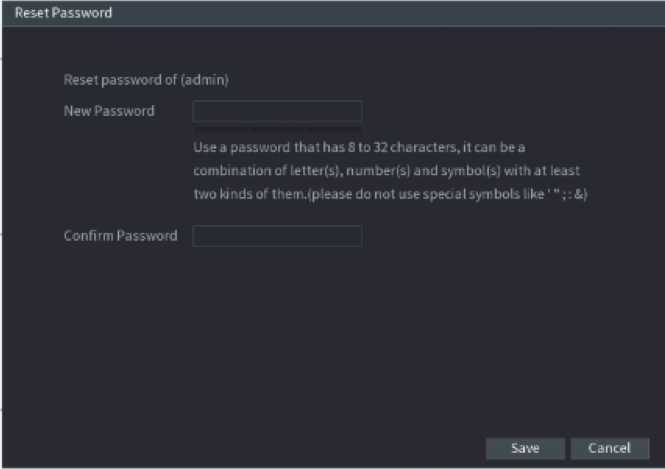Focus the Confirm Password input field
Image resolution: width=665 pixels, height=469 pixels.
[x=277, y=236]
